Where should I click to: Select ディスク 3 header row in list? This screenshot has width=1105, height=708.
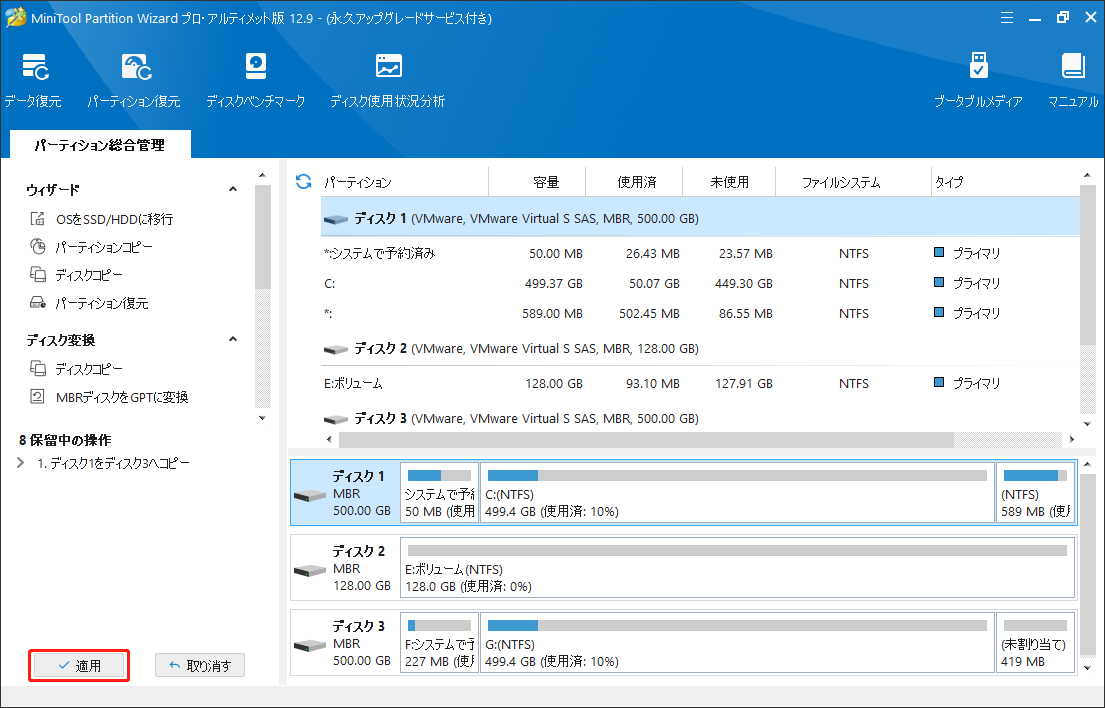tap(700, 418)
